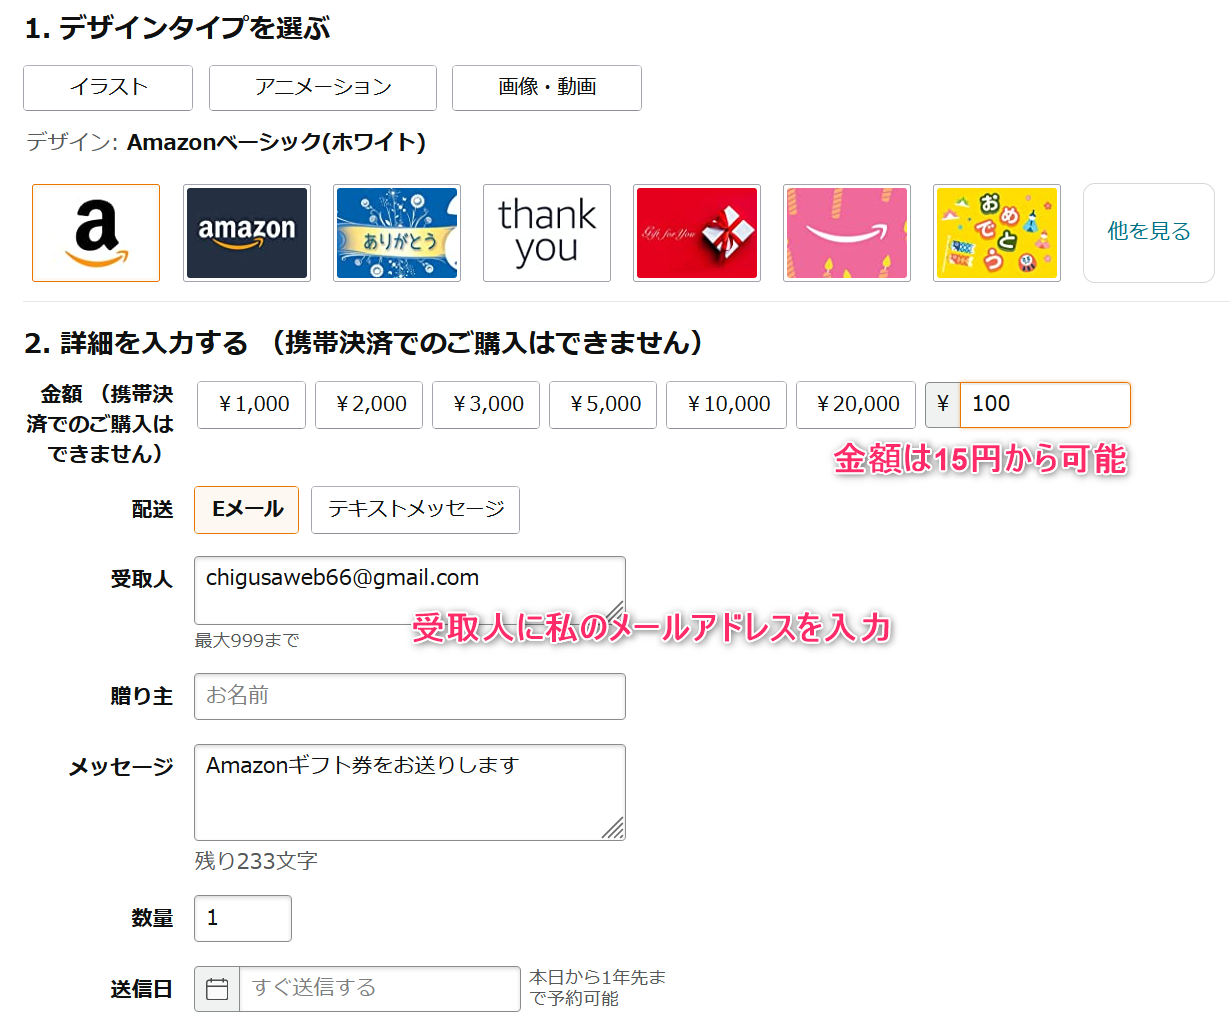Viewport: 1230px width, 1034px height.
Task: Pick the blue ありがとう fireworks design
Action: (x=397, y=233)
